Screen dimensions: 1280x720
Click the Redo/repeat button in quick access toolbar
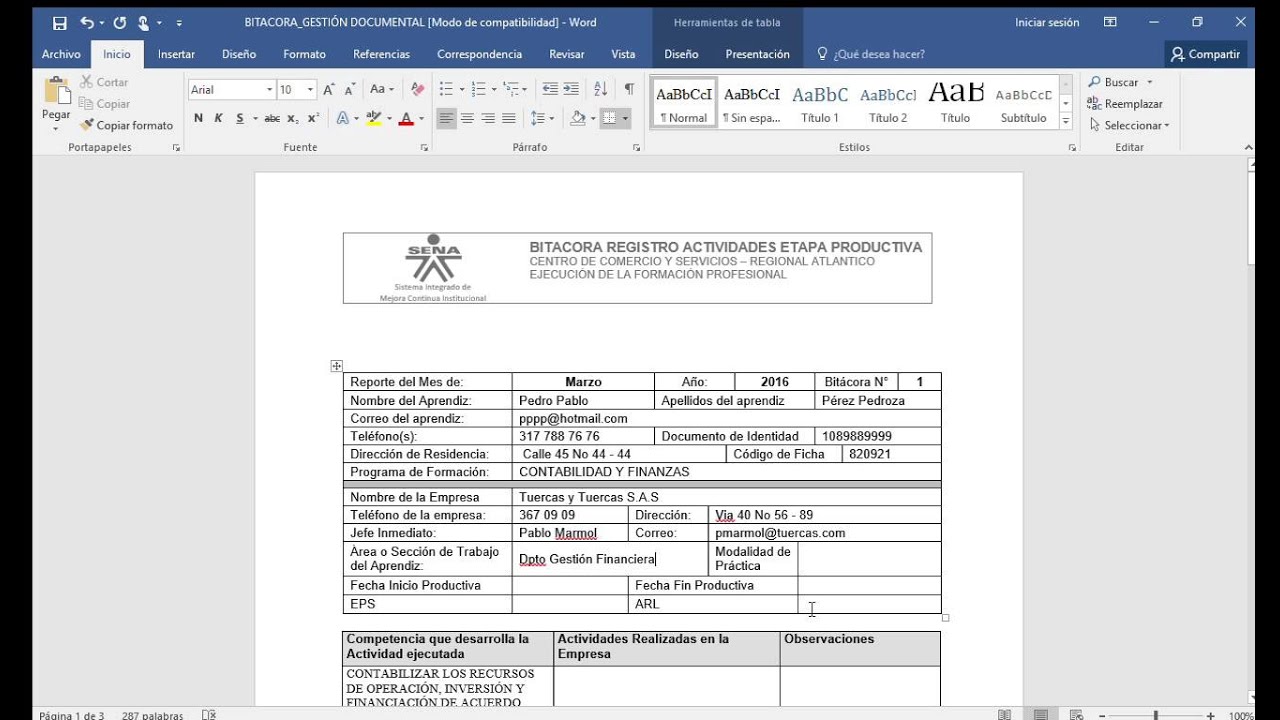tap(120, 22)
